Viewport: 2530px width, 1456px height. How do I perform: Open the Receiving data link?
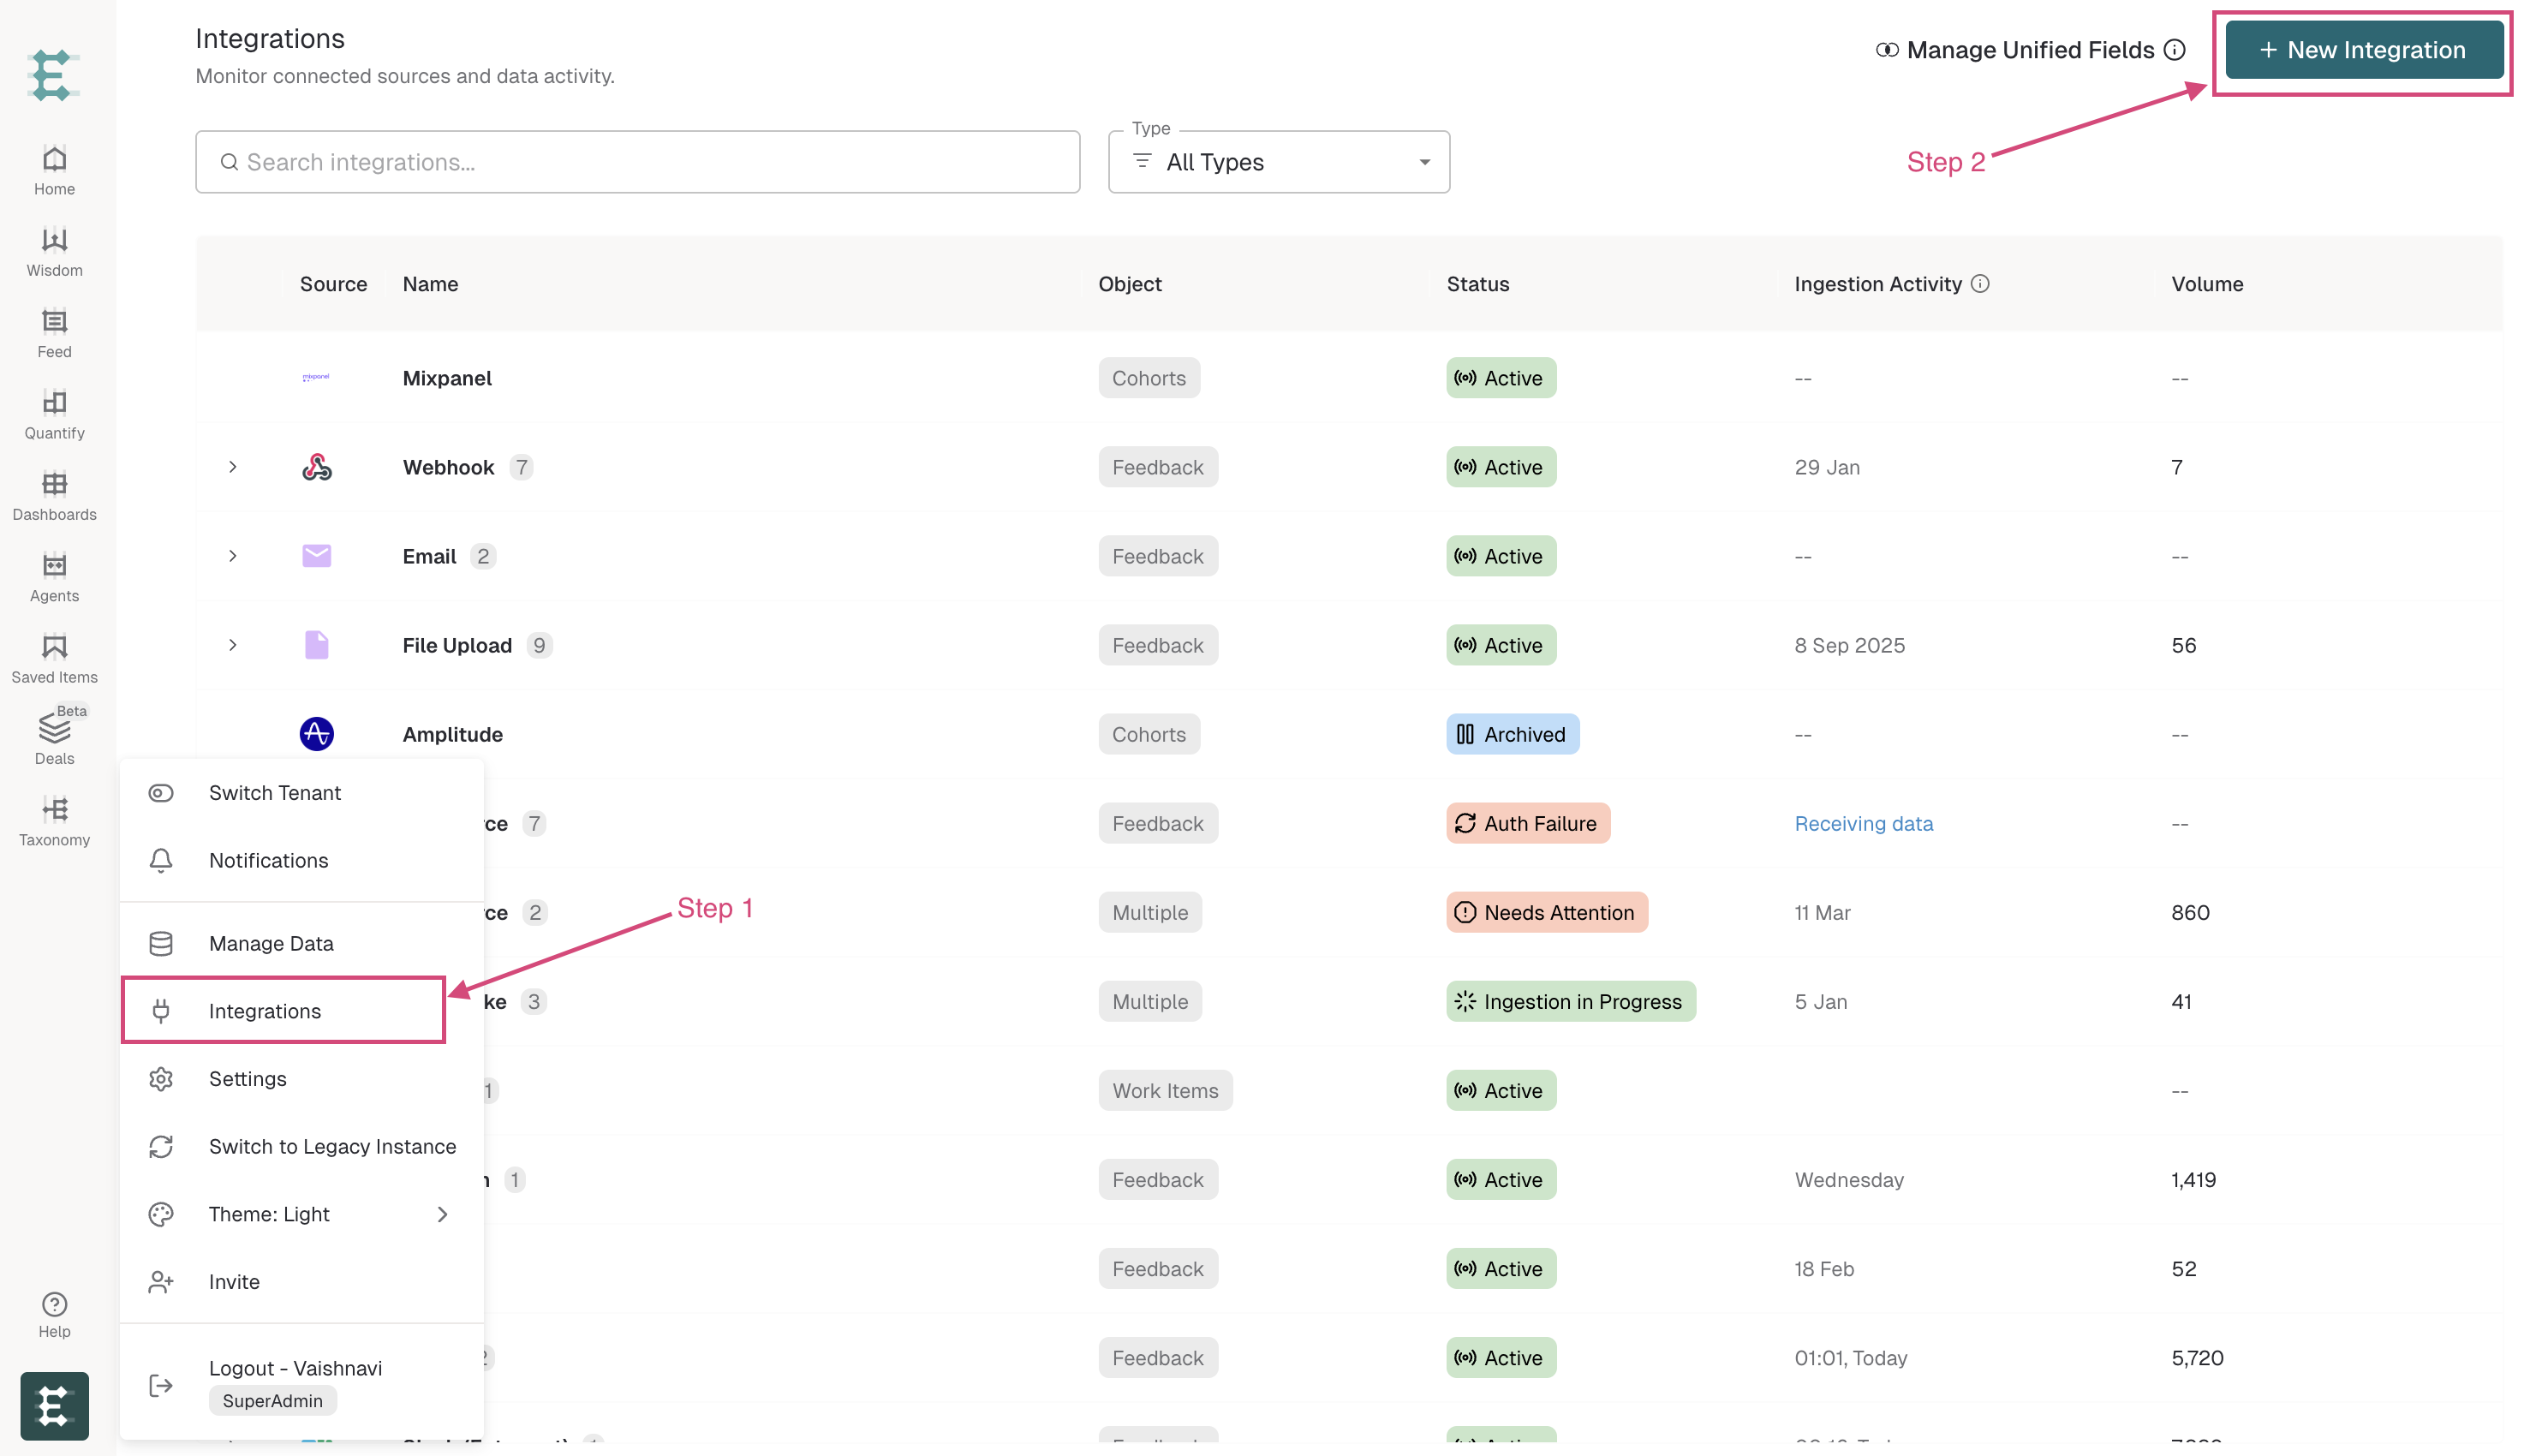pos(1863,824)
